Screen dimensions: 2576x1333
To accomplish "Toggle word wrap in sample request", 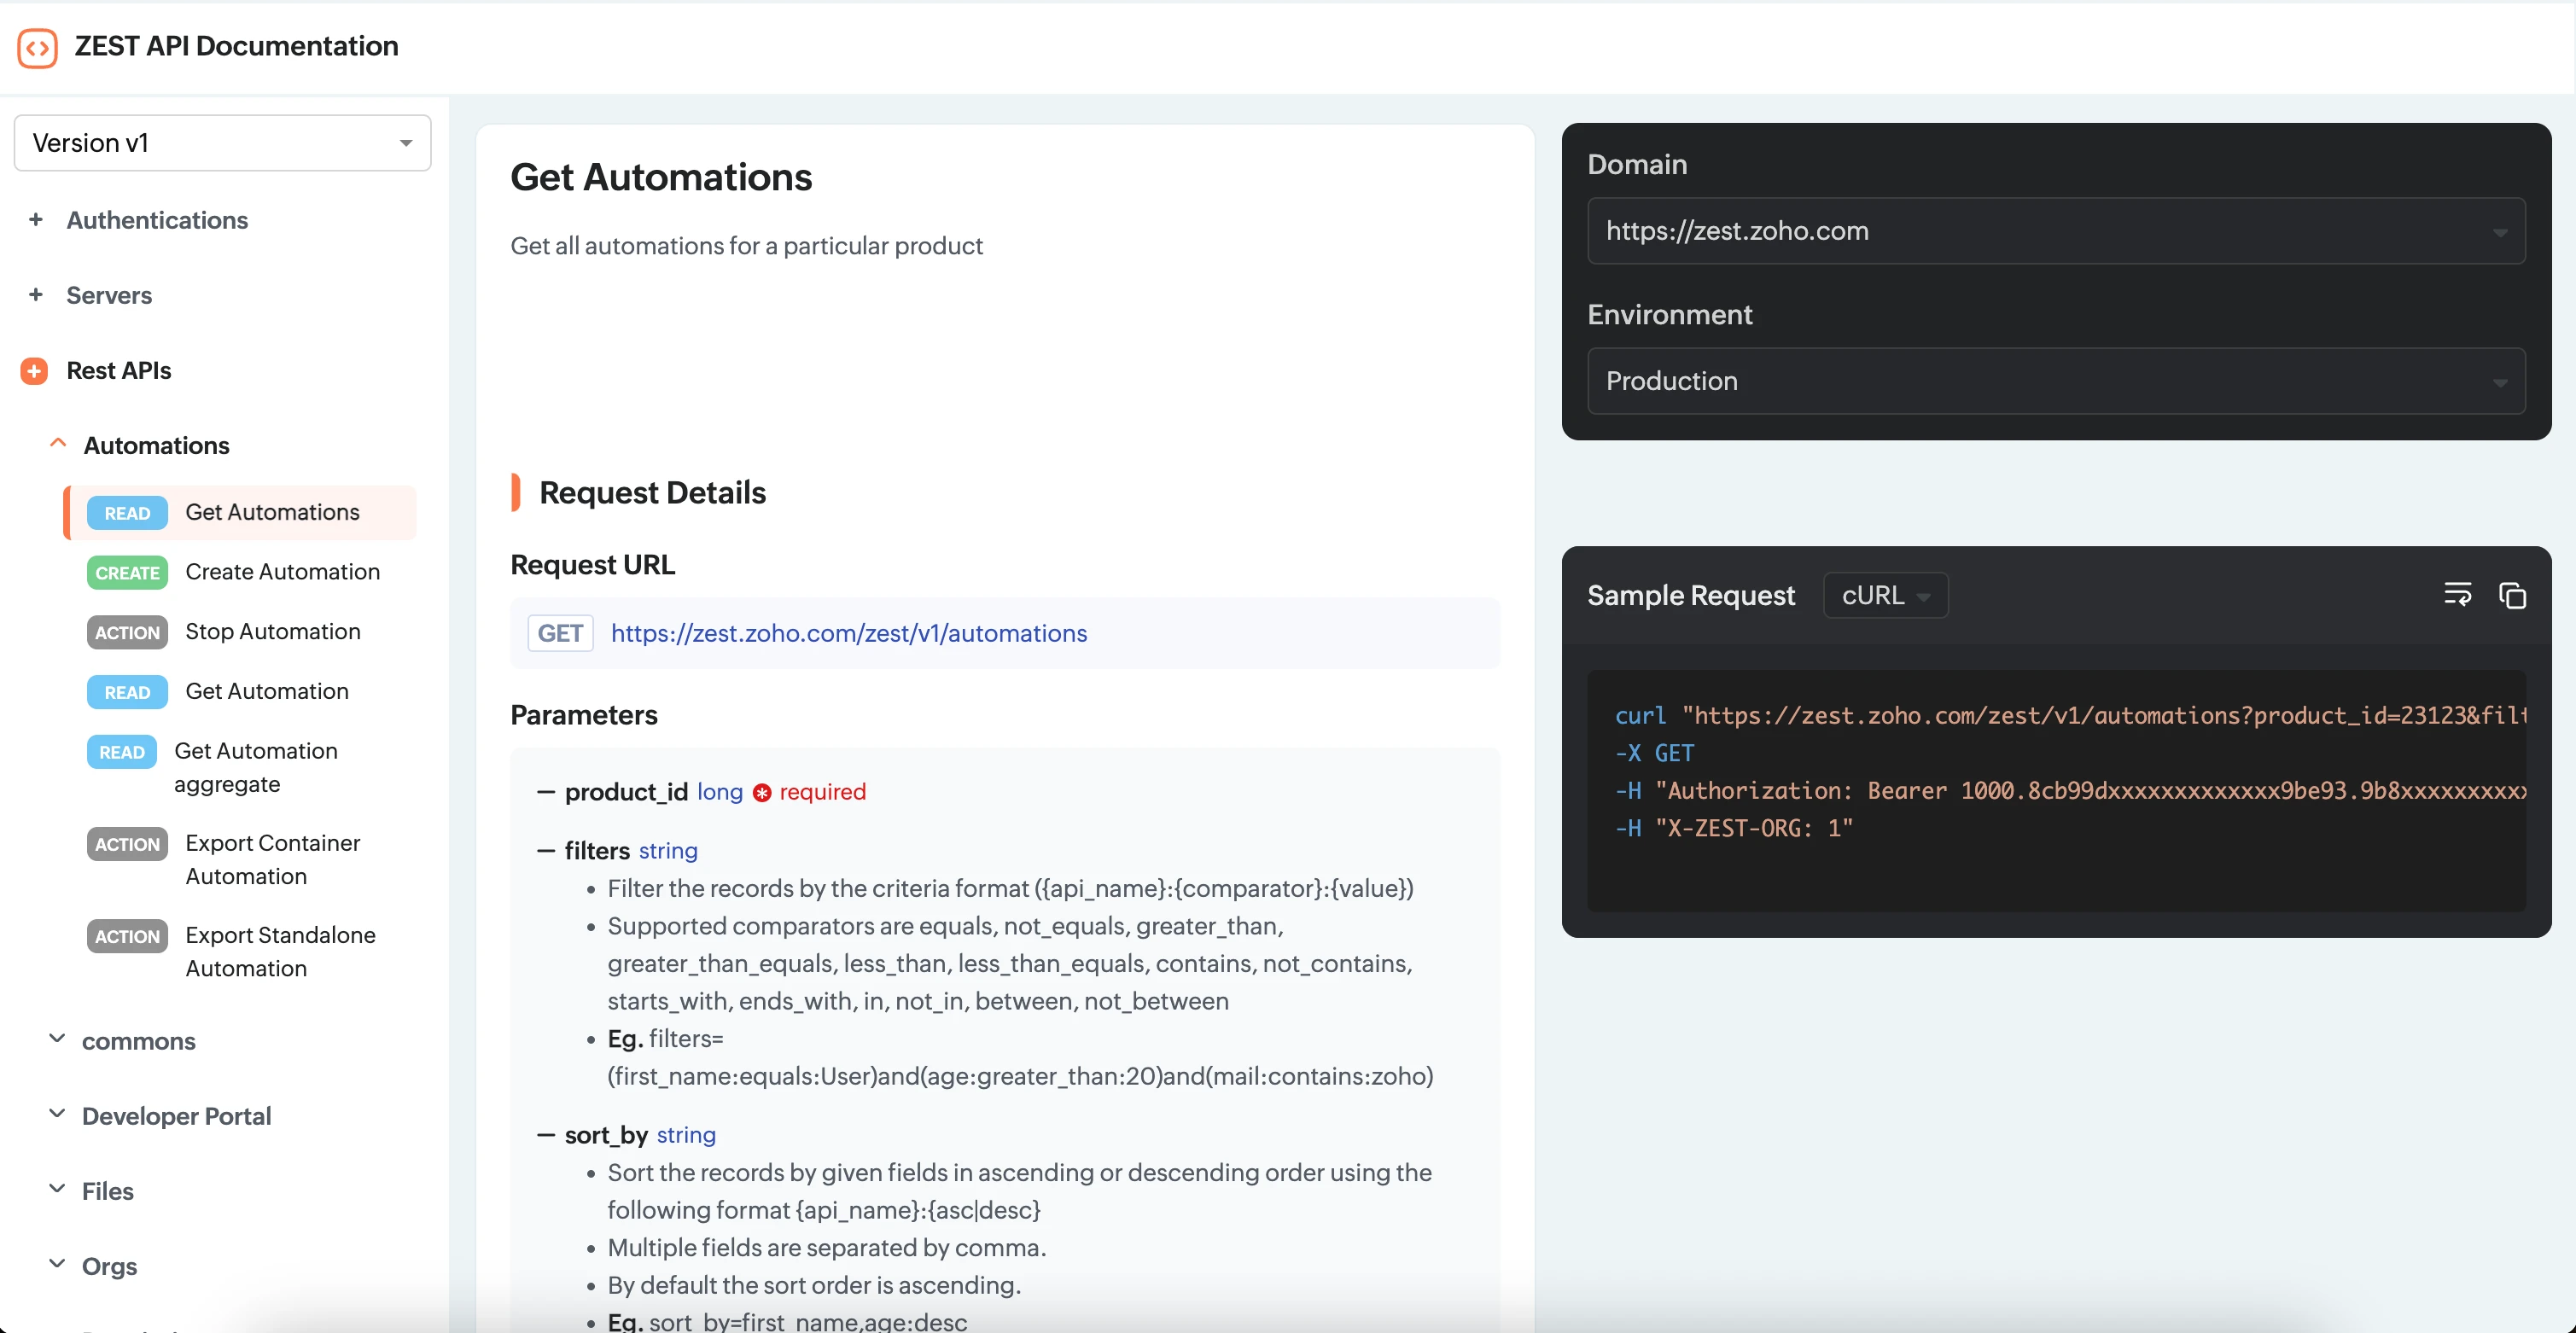I will point(2457,595).
